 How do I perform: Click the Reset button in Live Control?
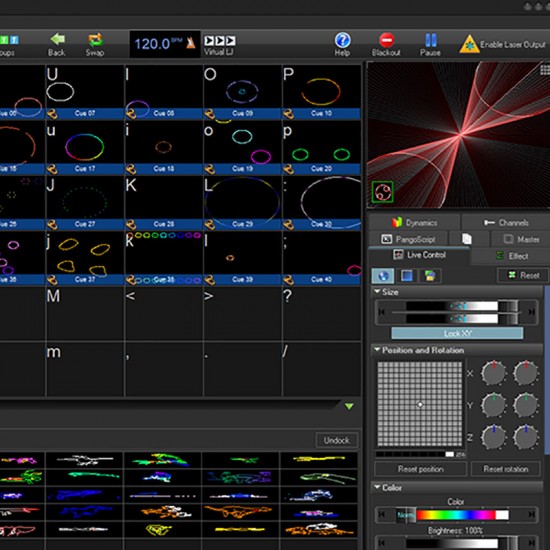pos(523,275)
